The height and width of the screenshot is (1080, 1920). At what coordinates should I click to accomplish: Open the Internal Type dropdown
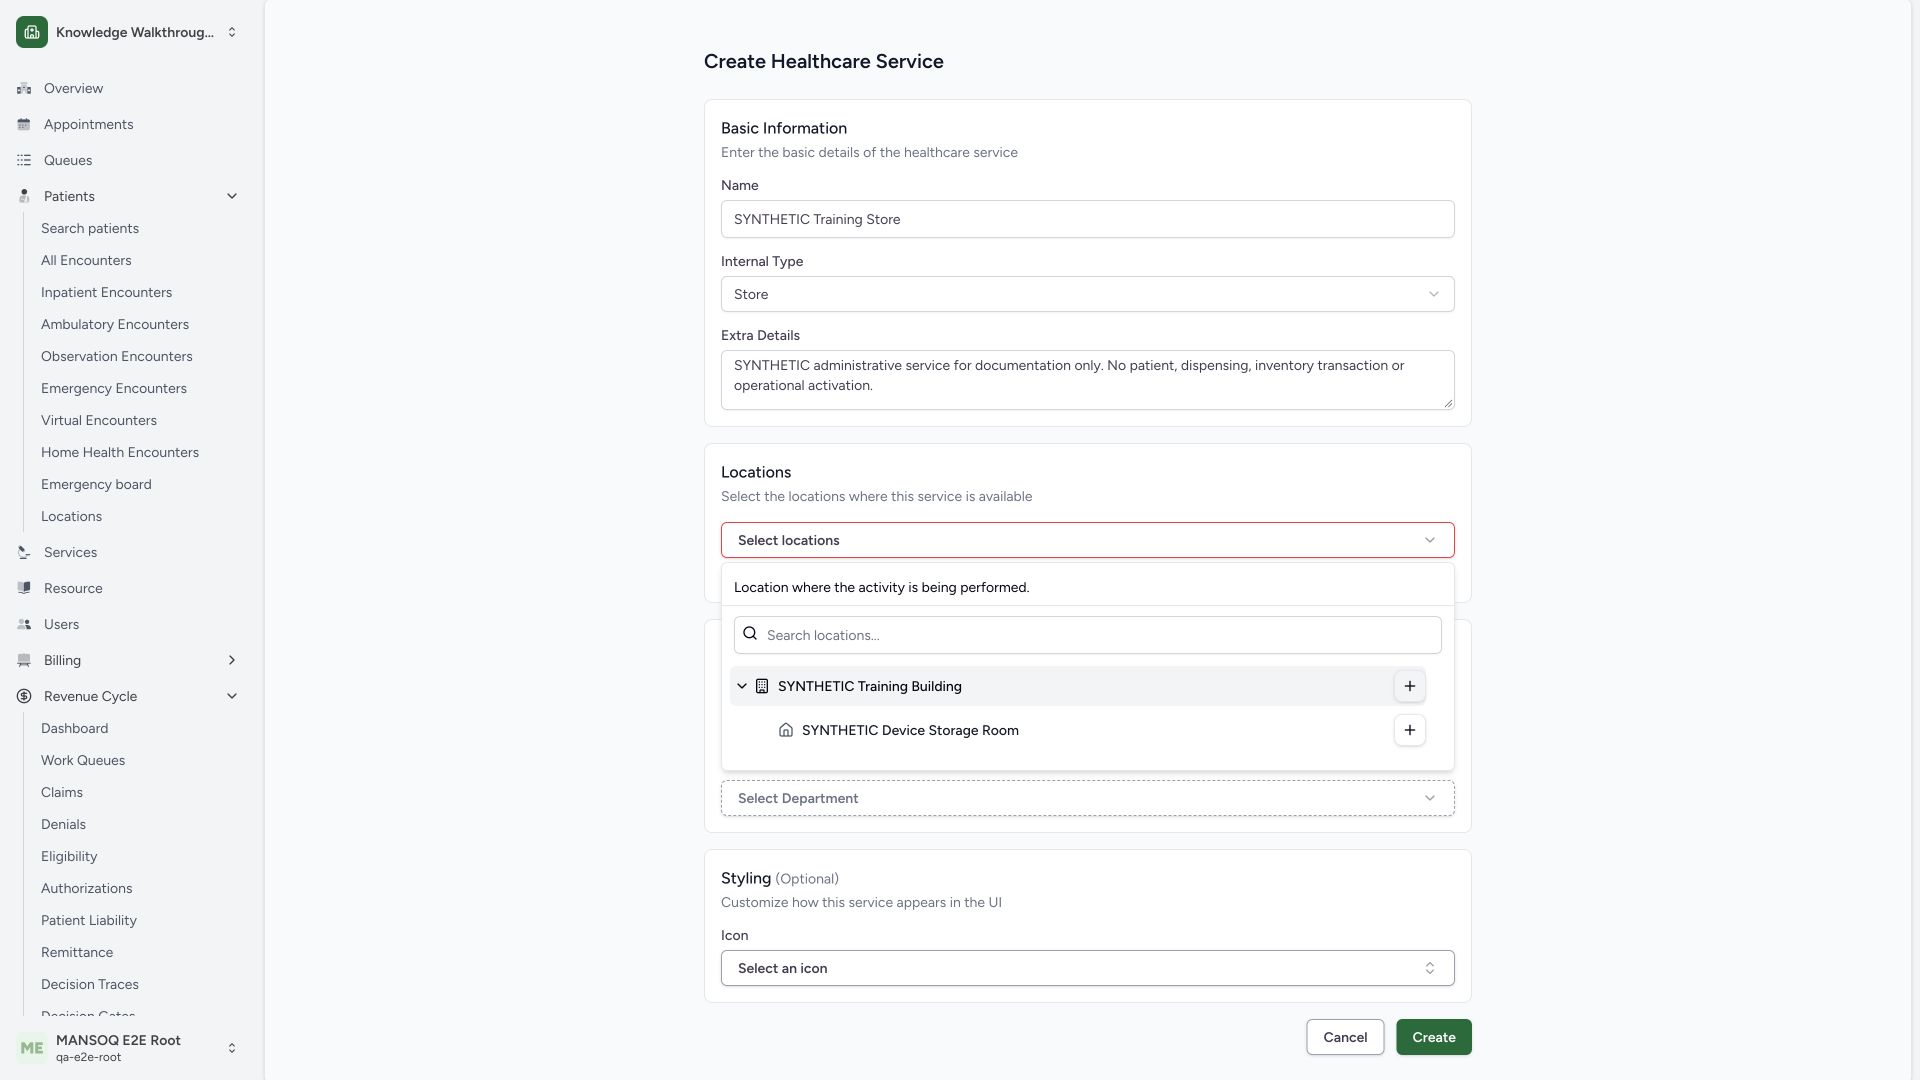(1087, 294)
